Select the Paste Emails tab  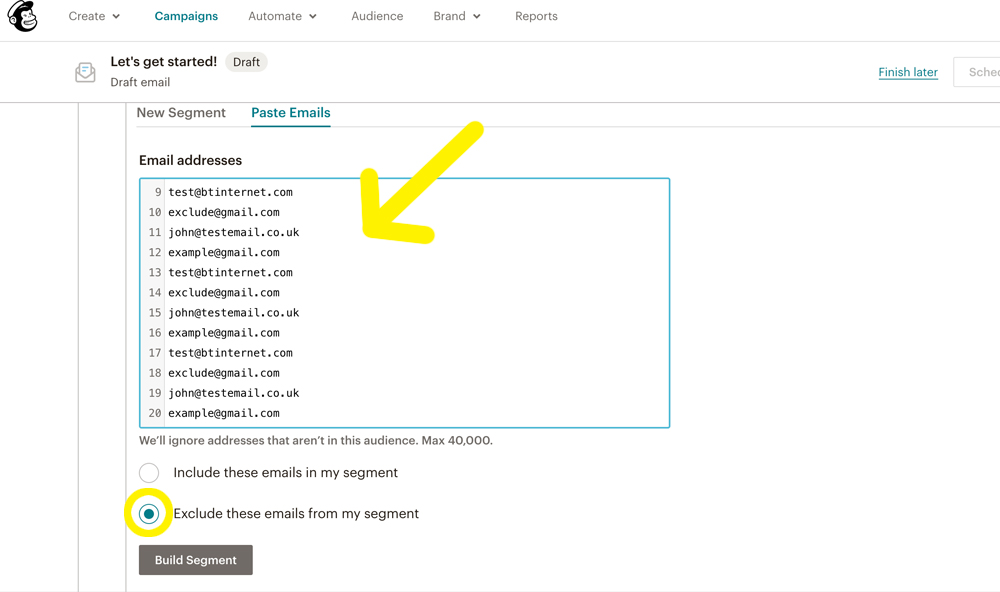[291, 113]
